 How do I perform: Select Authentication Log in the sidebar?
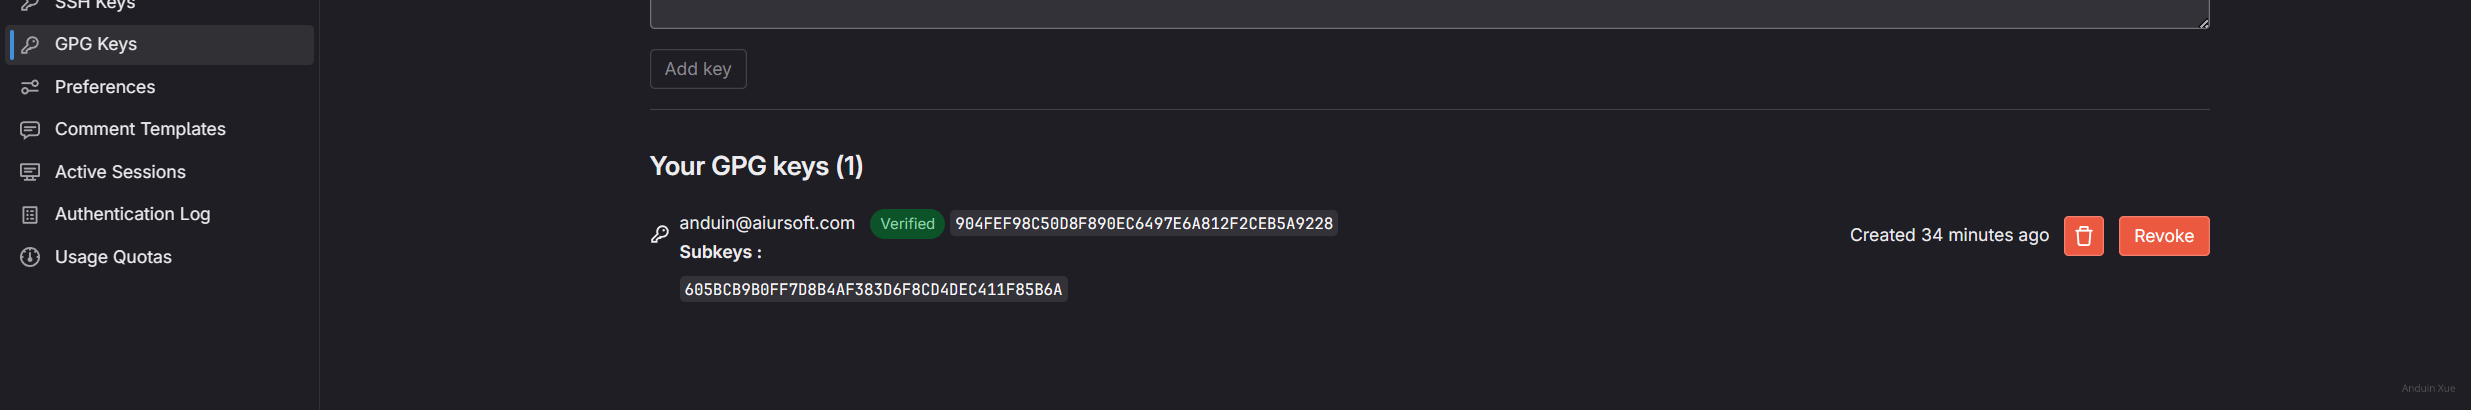pyautogui.click(x=132, y=214)
